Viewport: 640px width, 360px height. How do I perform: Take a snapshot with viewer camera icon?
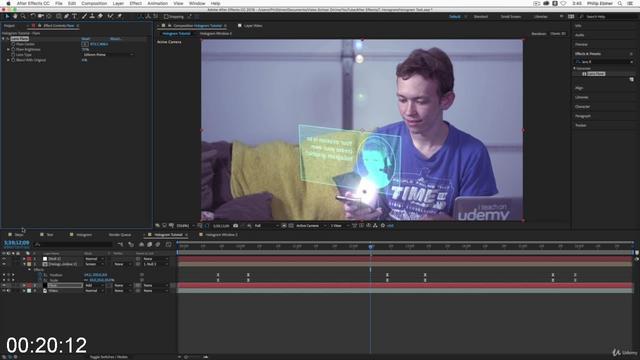point(236,226)
